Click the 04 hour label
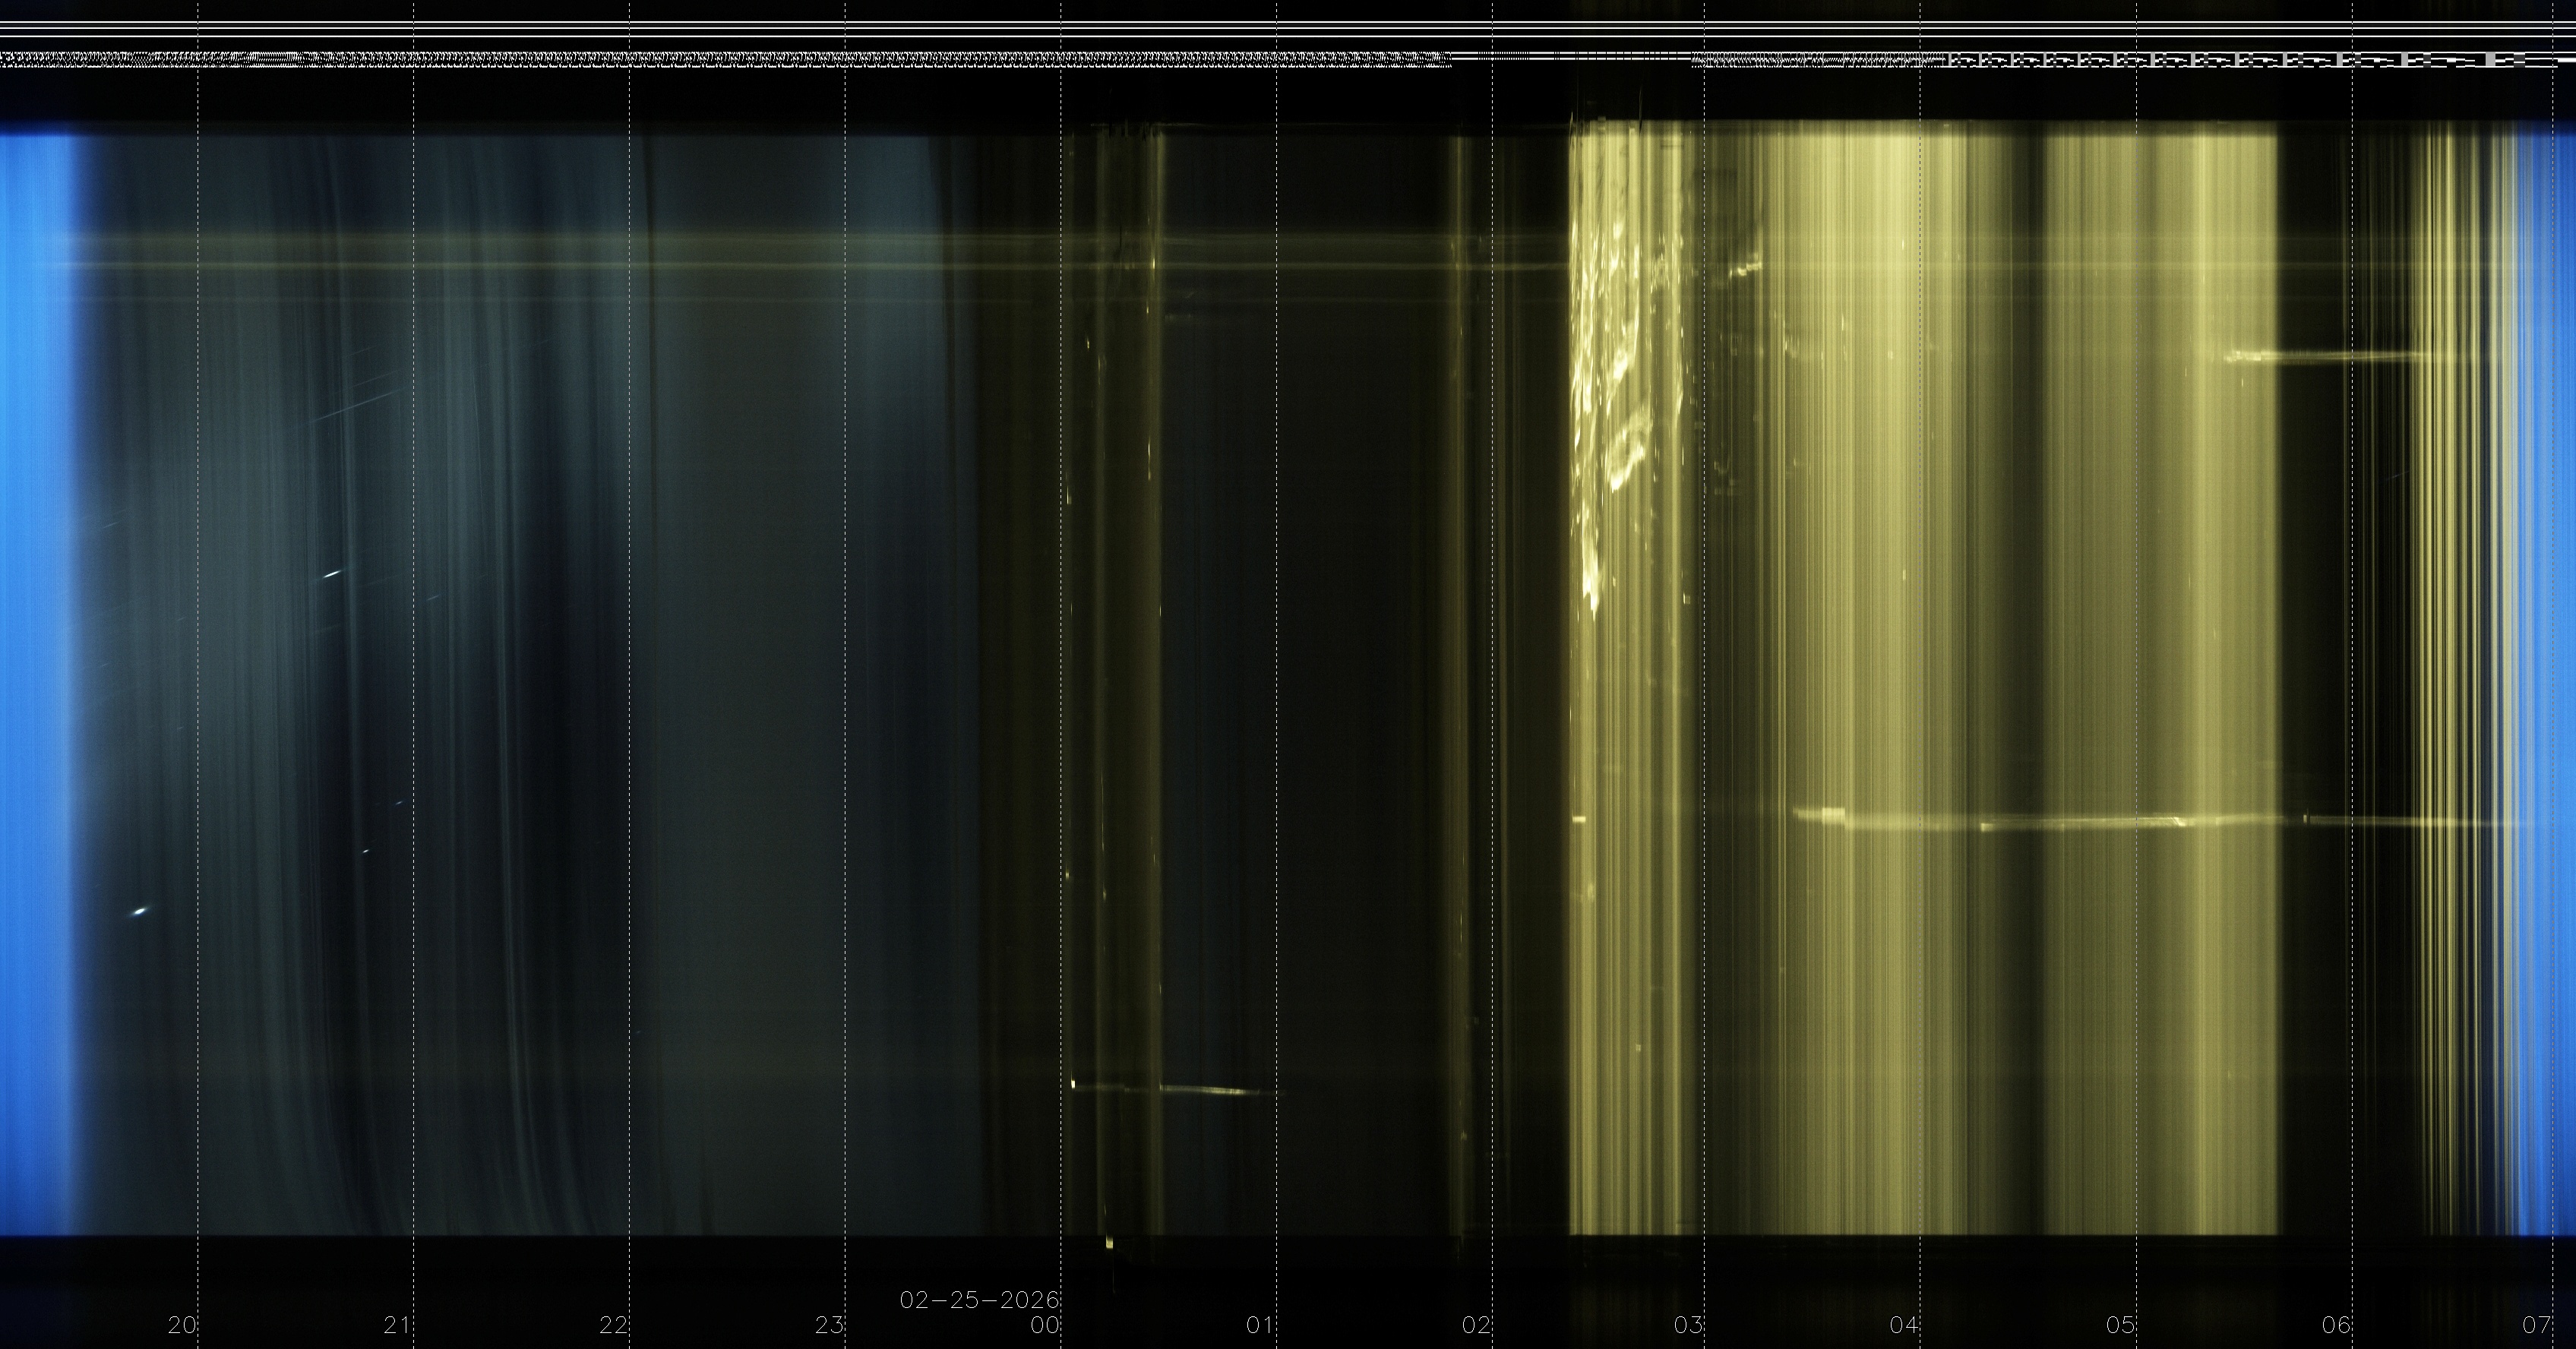 [x=1904, y=1326]
